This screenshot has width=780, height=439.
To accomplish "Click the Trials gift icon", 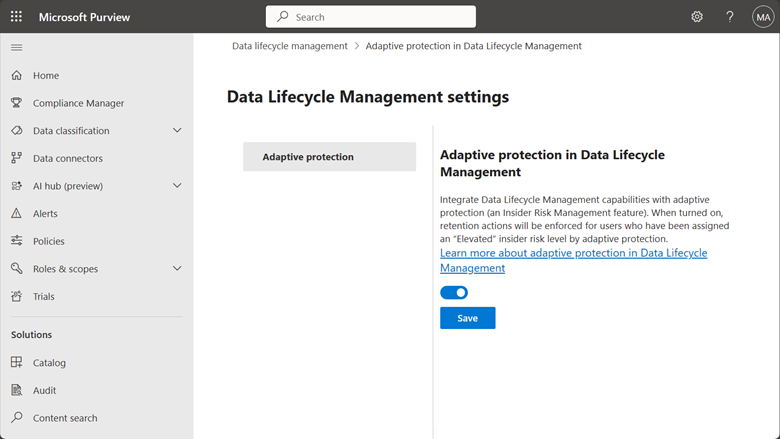I will coord(16,296).
